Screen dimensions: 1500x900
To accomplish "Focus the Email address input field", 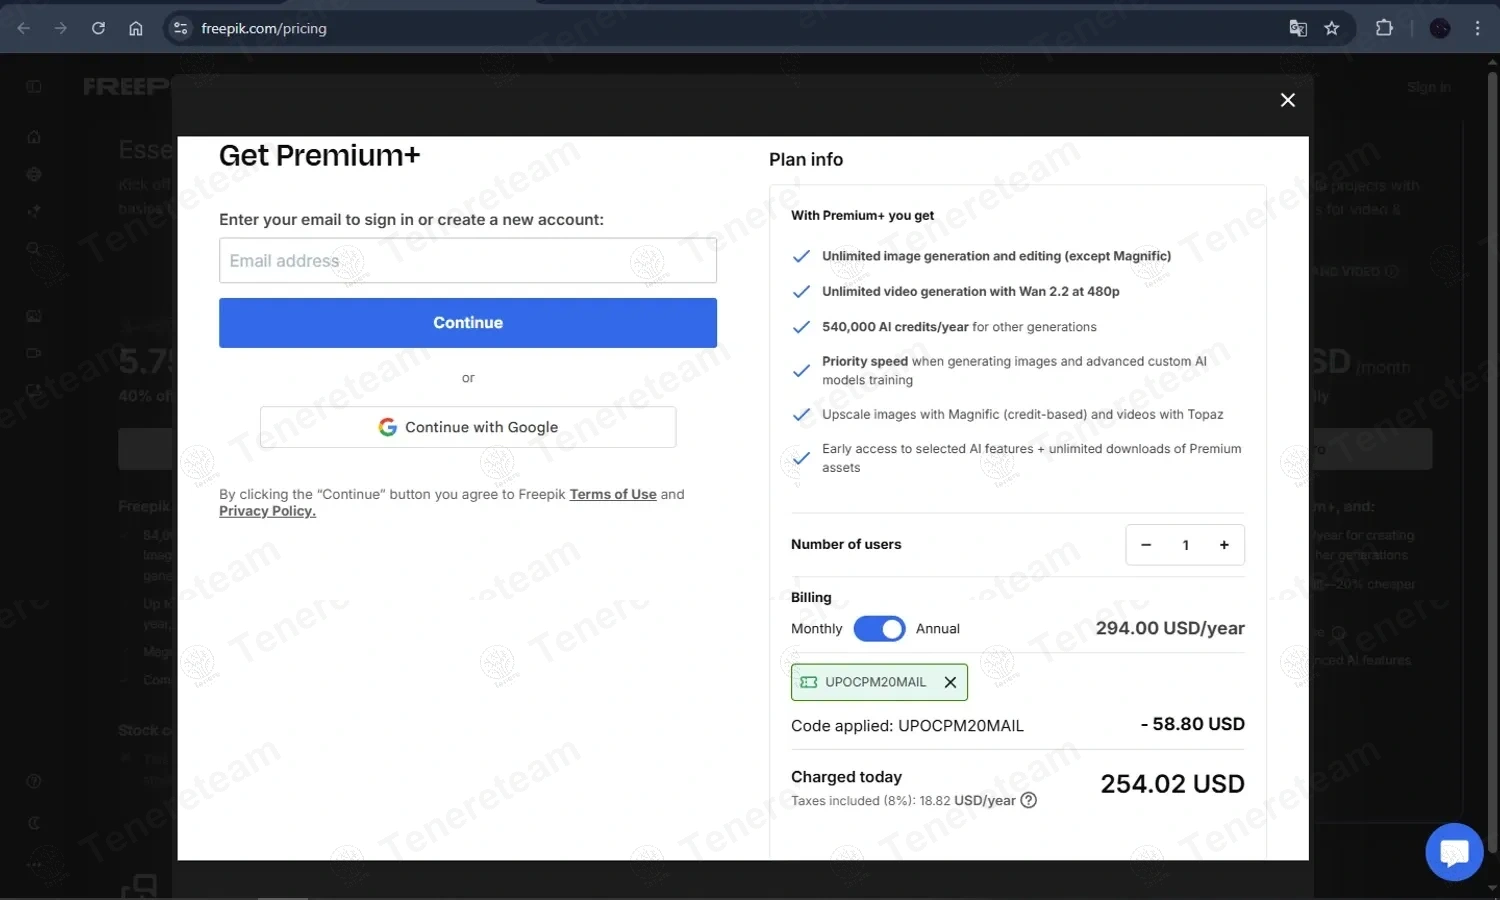I will click(468, 261).
